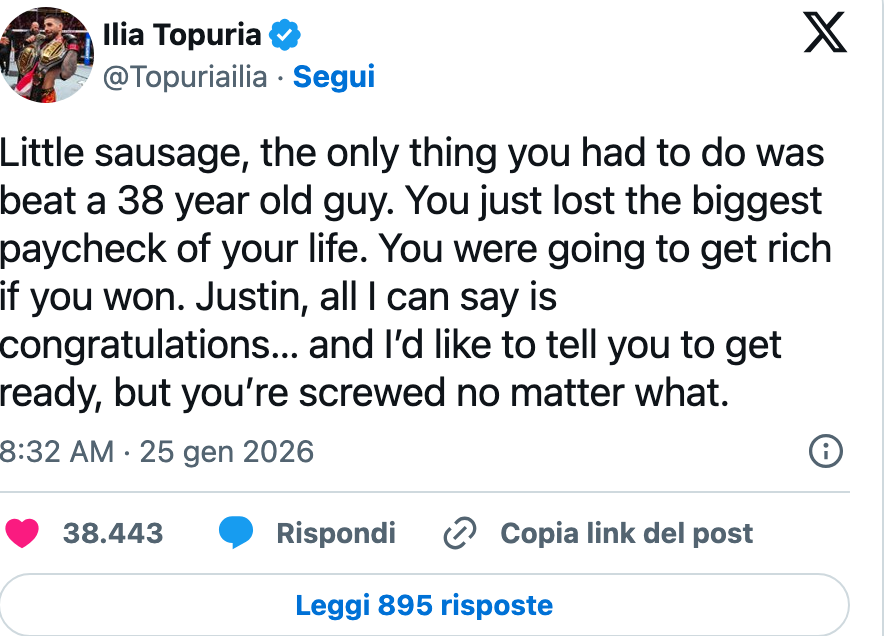Viewport: 886px width, 636px height.
Task: Click the 25 gen 2026 date
Action: tap(227, 451)
